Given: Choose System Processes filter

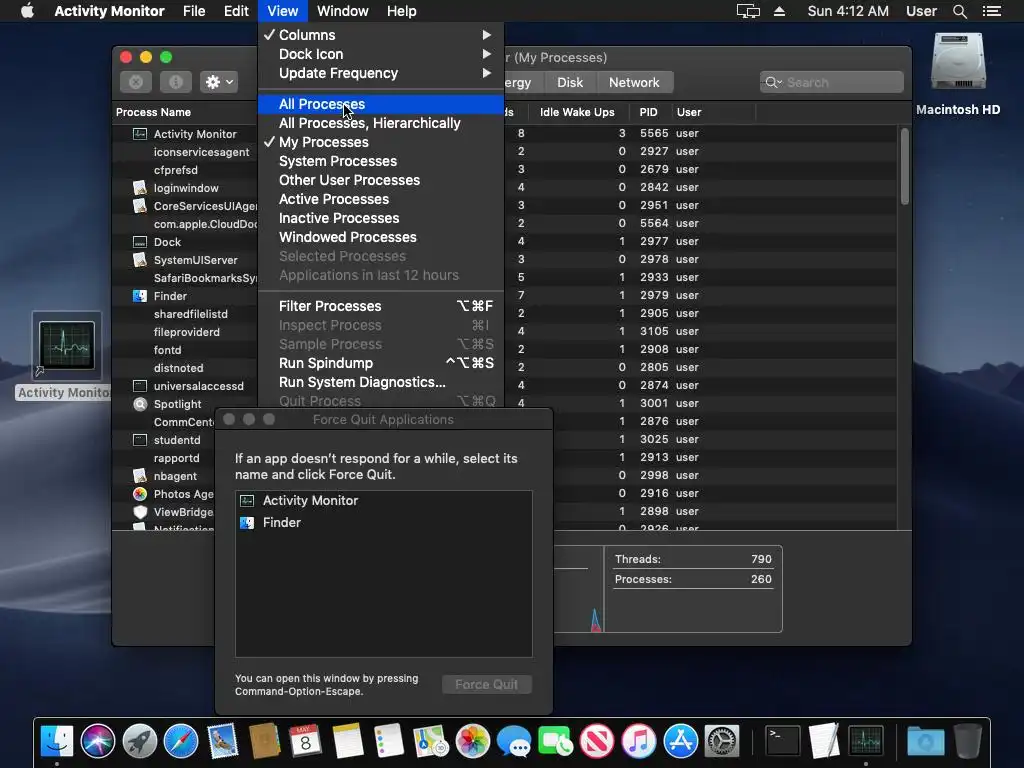Looking at the screenshot, I should click(x=381, y=161).
